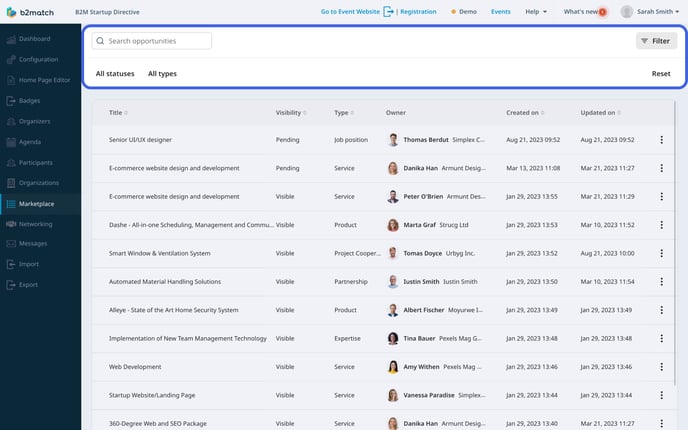Open actions menu for Startup Website/Landing Page
The width and height of the screenshot is (688, 430).
[661, 395]
